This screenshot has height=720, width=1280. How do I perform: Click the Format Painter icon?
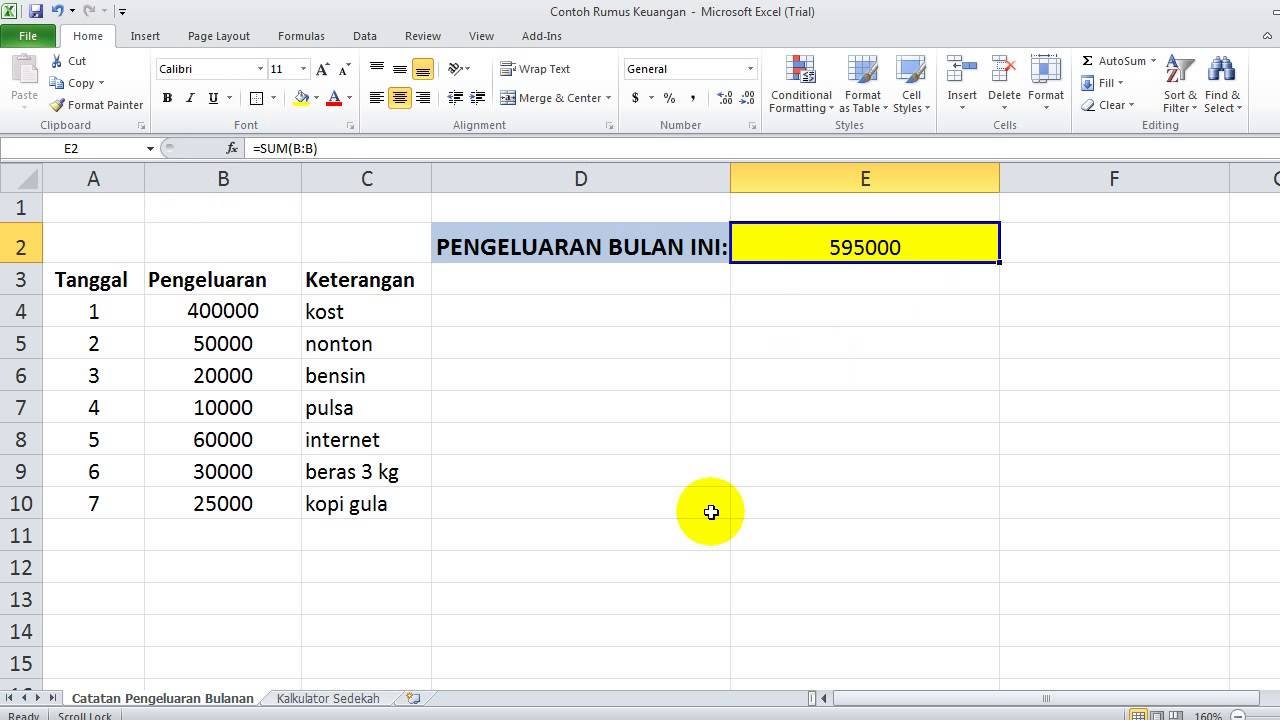click(58, 105)
